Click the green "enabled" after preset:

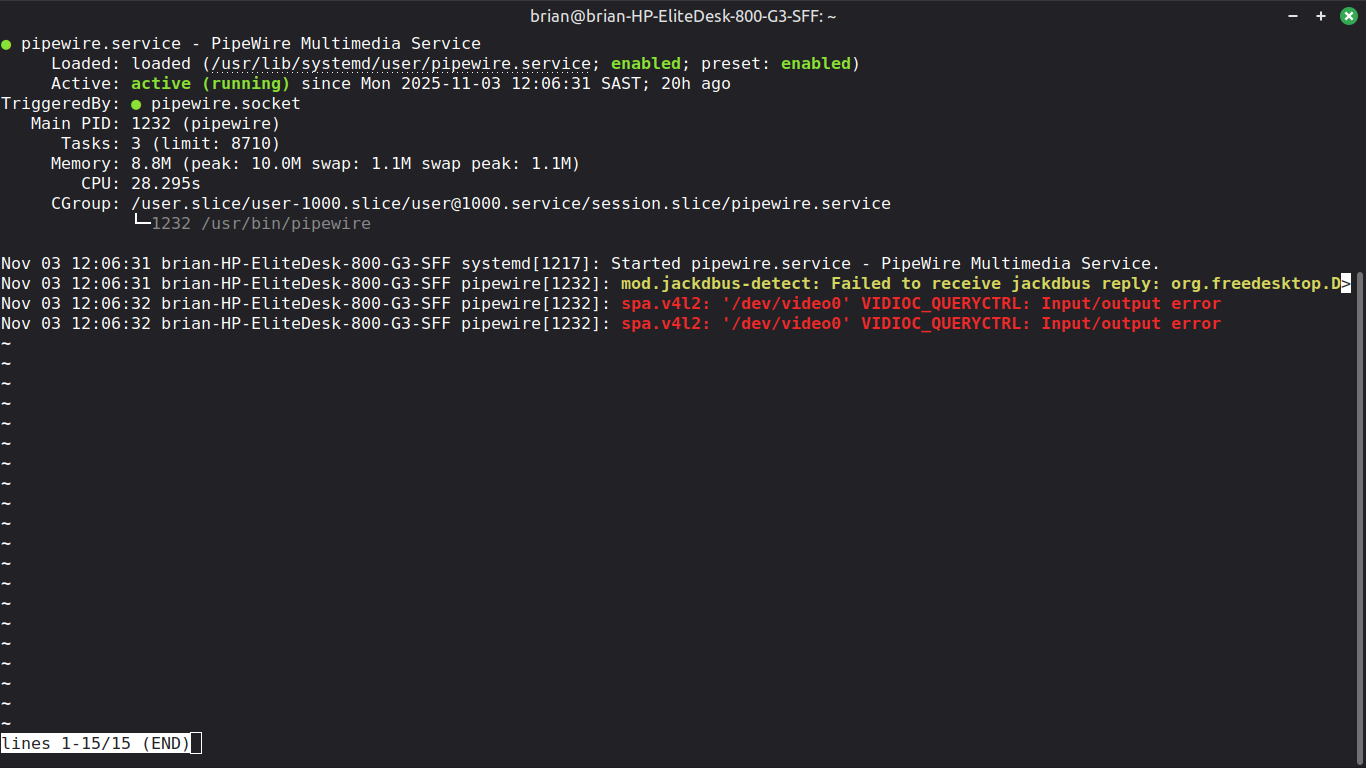pos(816,64)
